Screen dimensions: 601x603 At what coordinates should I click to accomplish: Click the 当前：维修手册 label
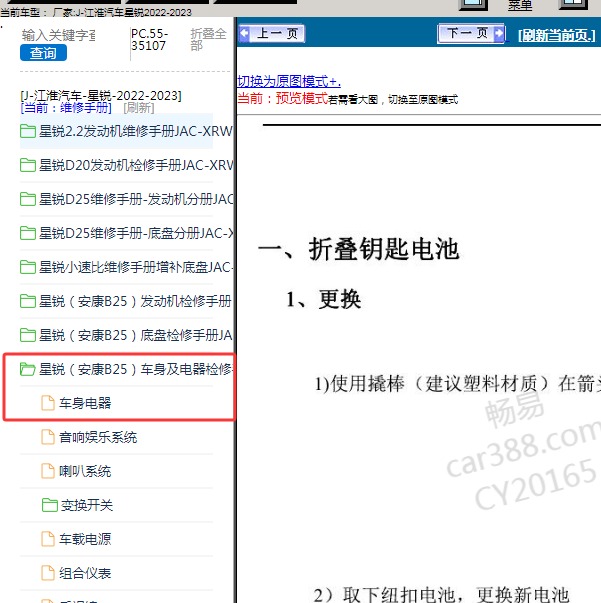coord(66,108)
